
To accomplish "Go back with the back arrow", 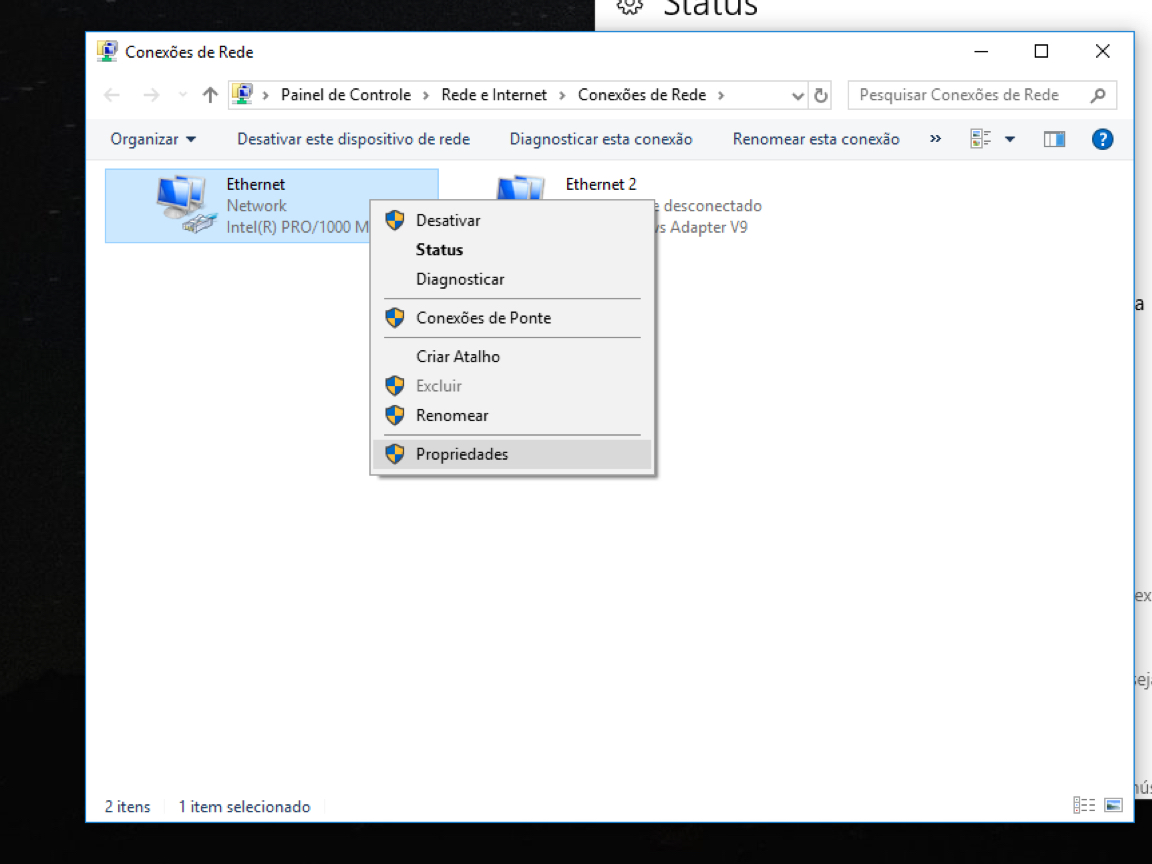I will coord(112,95).
